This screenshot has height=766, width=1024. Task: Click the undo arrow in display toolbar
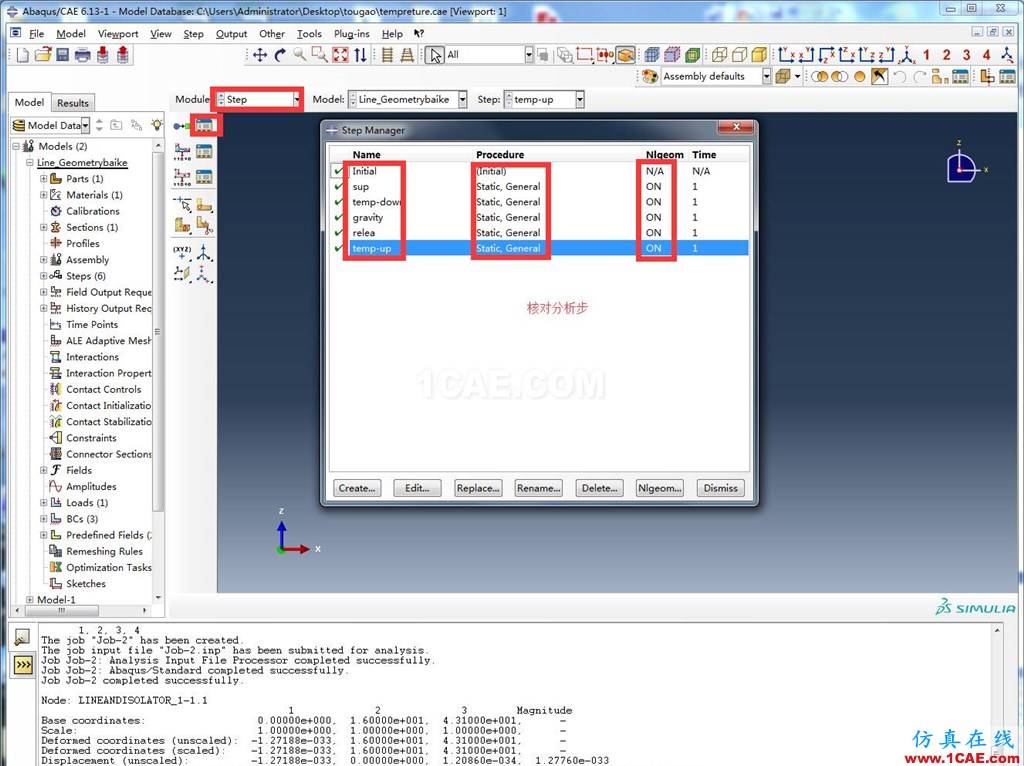(x=899, y=76)
